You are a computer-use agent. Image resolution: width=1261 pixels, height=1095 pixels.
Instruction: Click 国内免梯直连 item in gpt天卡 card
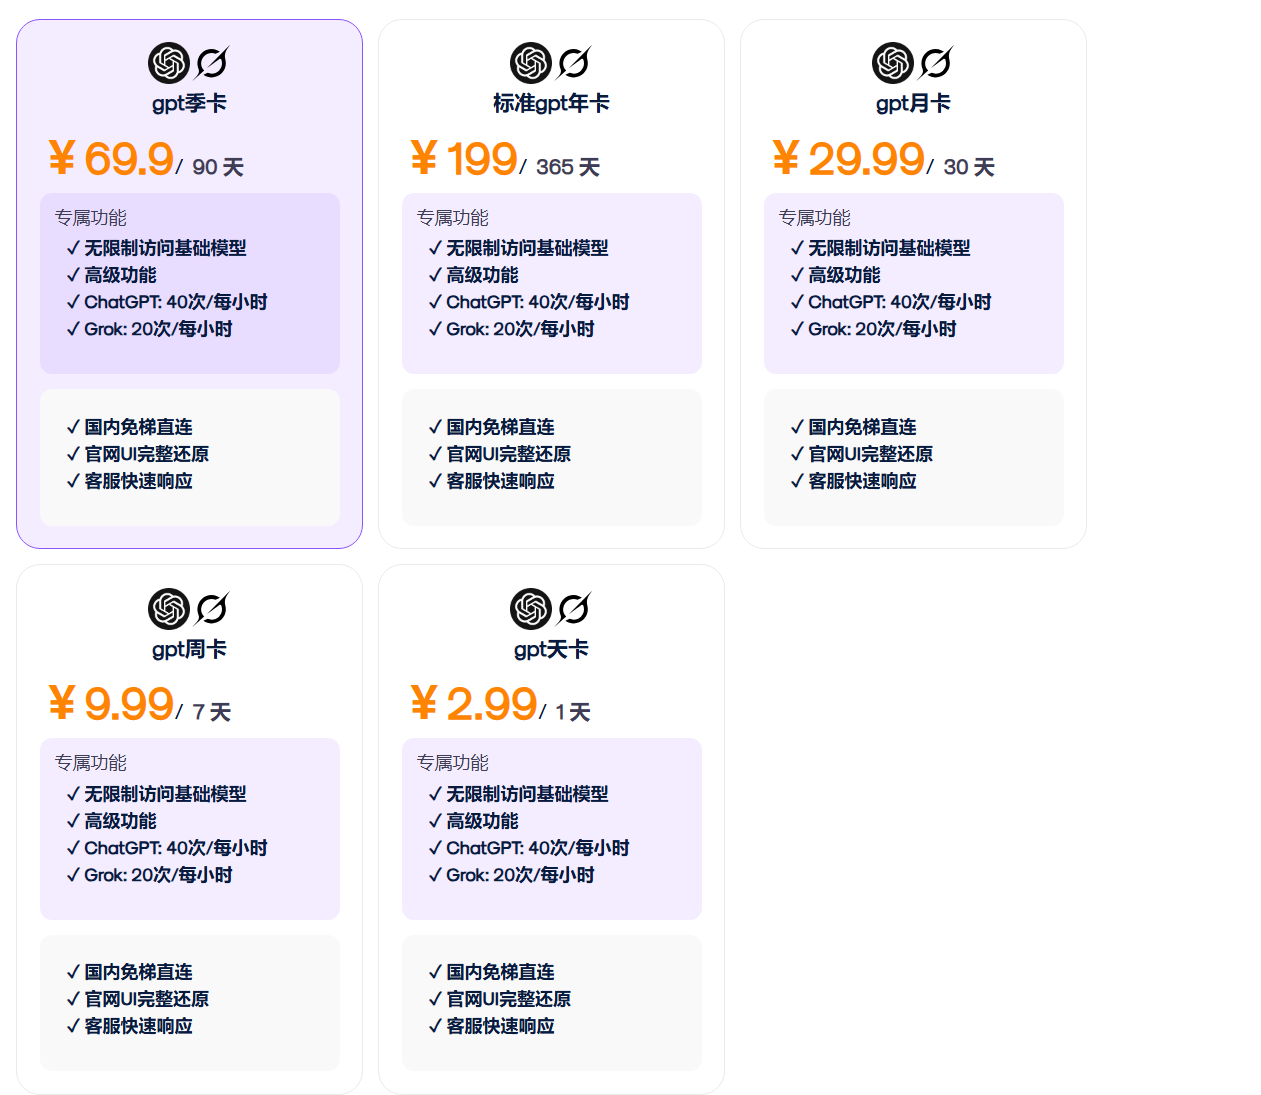[500, 972]
